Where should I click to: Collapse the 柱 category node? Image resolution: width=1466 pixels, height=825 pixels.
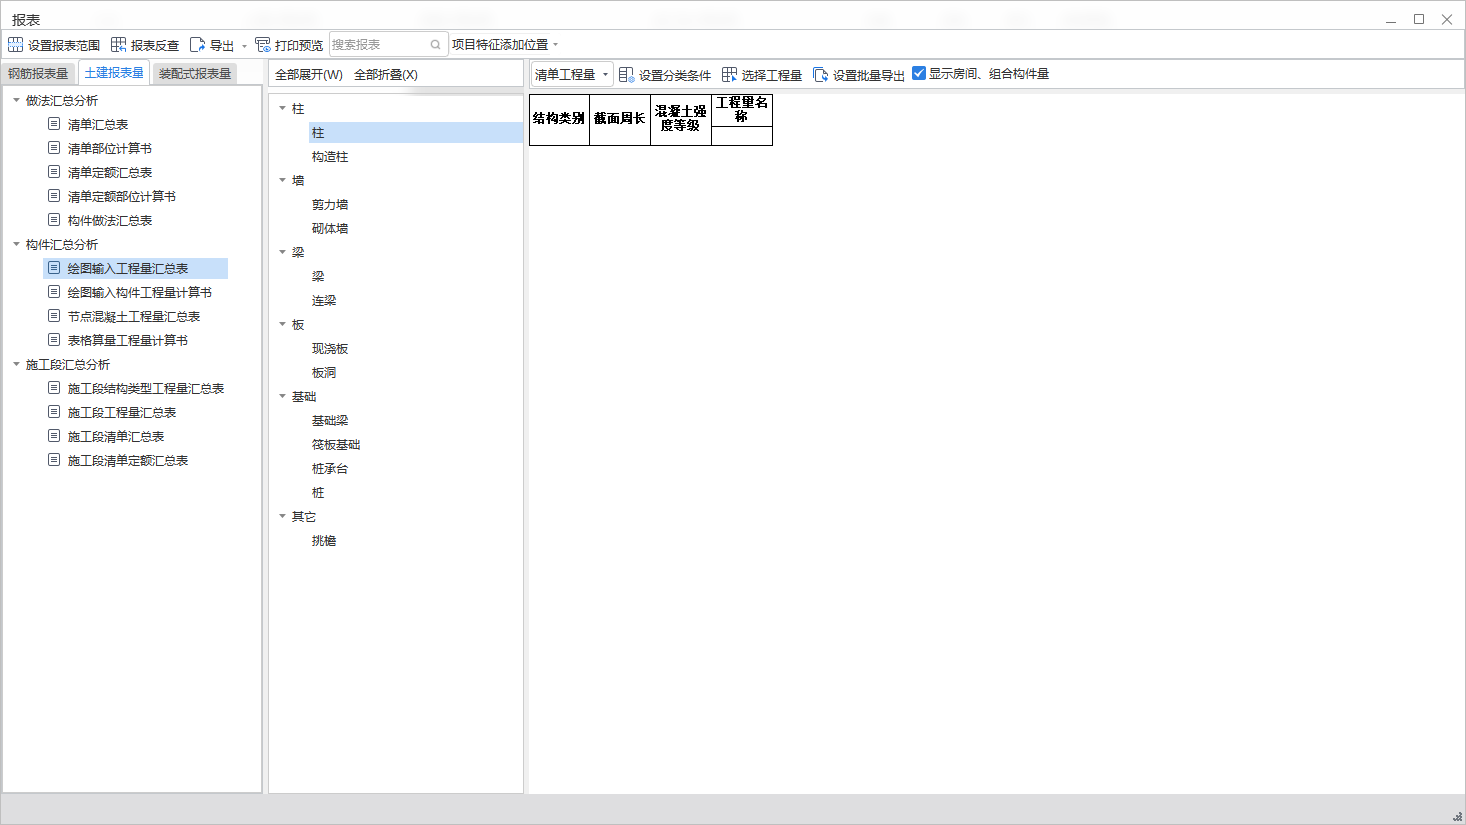coord(282,108)
